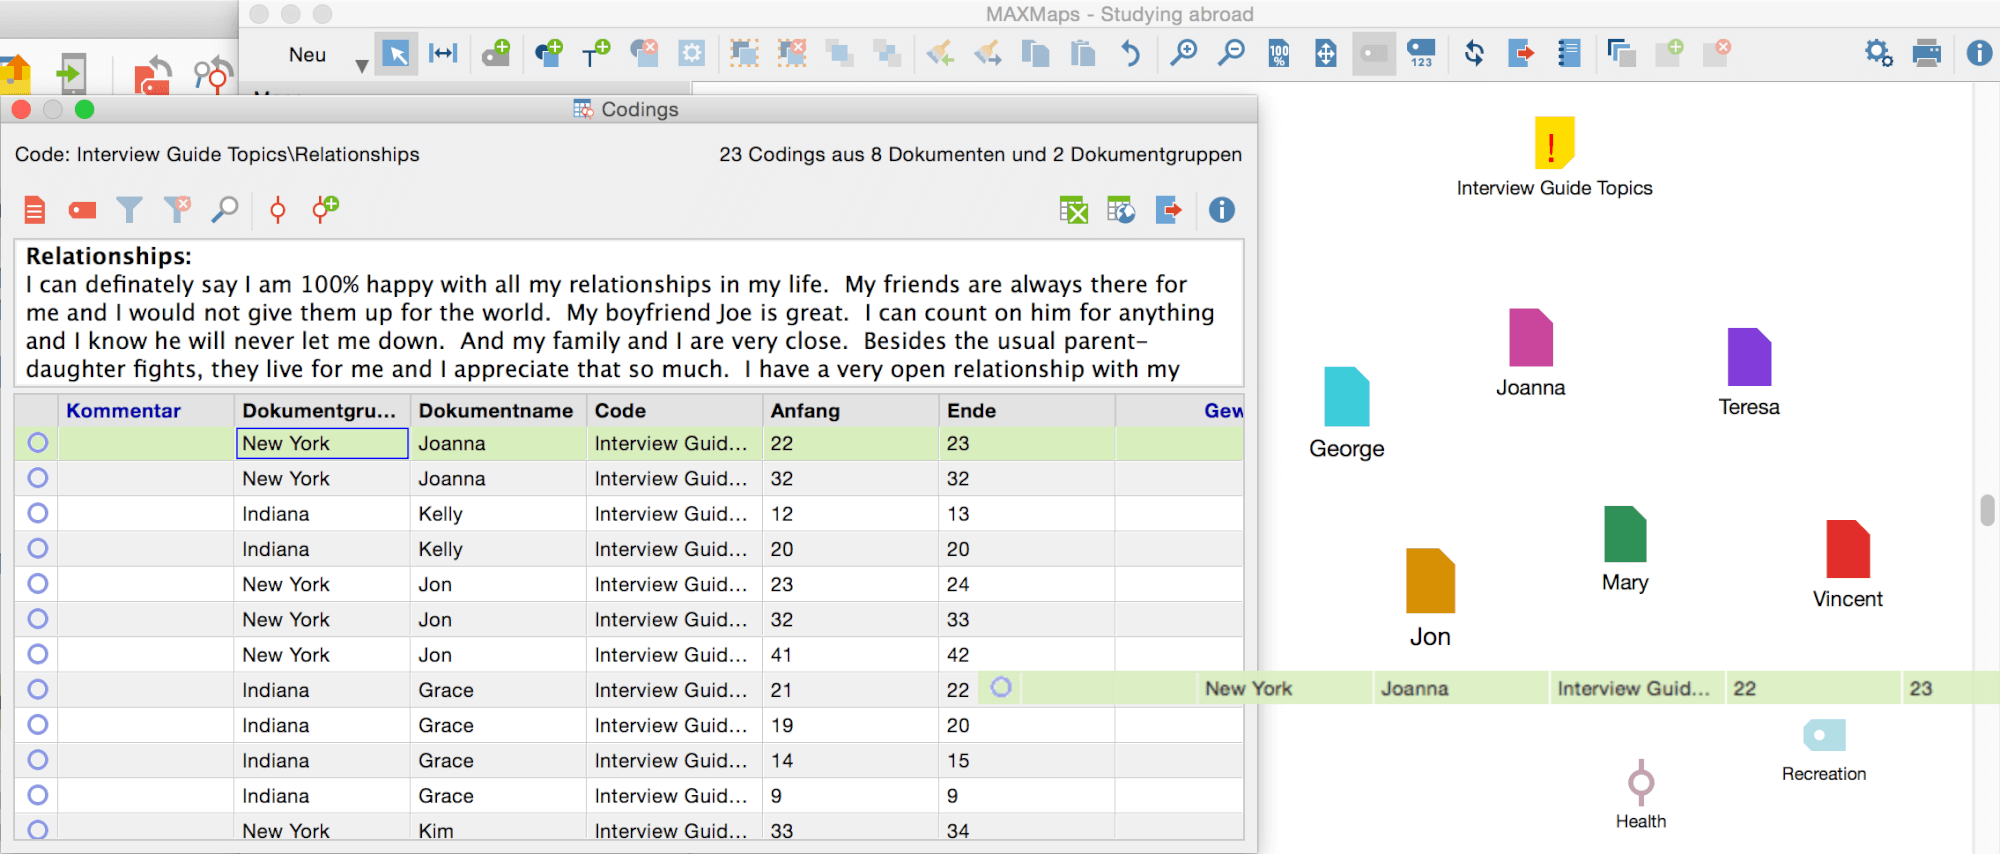Screen dimensions: 2000x854
Task: Export codings table to Excel
Action: point(1073,210)
